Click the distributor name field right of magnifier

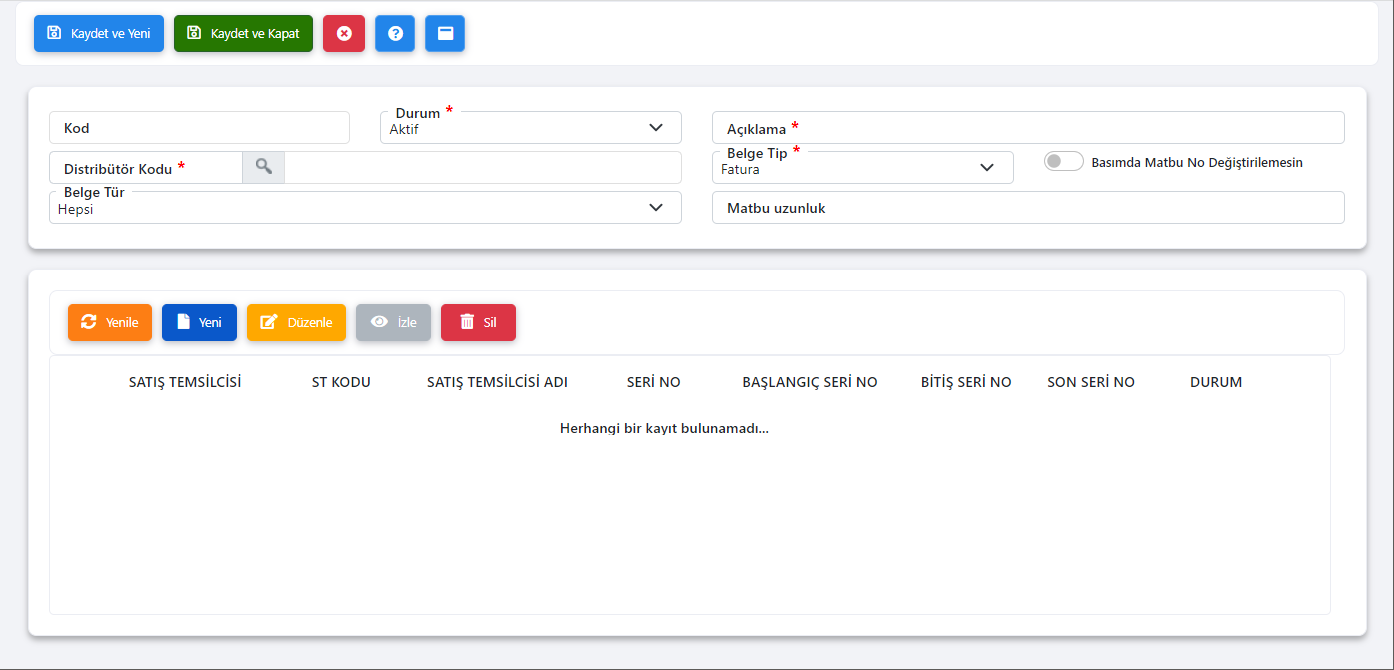point(483,168)
